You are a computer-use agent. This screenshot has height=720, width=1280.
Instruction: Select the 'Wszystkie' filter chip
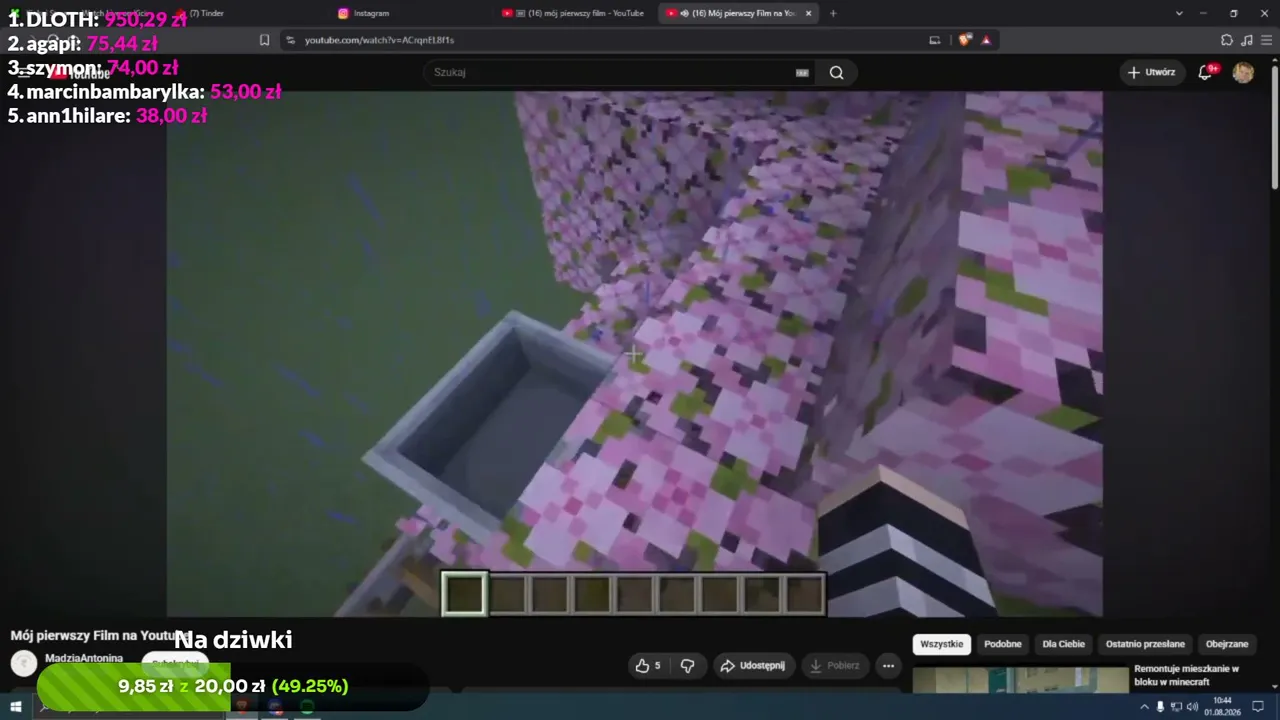coord(941,644)
